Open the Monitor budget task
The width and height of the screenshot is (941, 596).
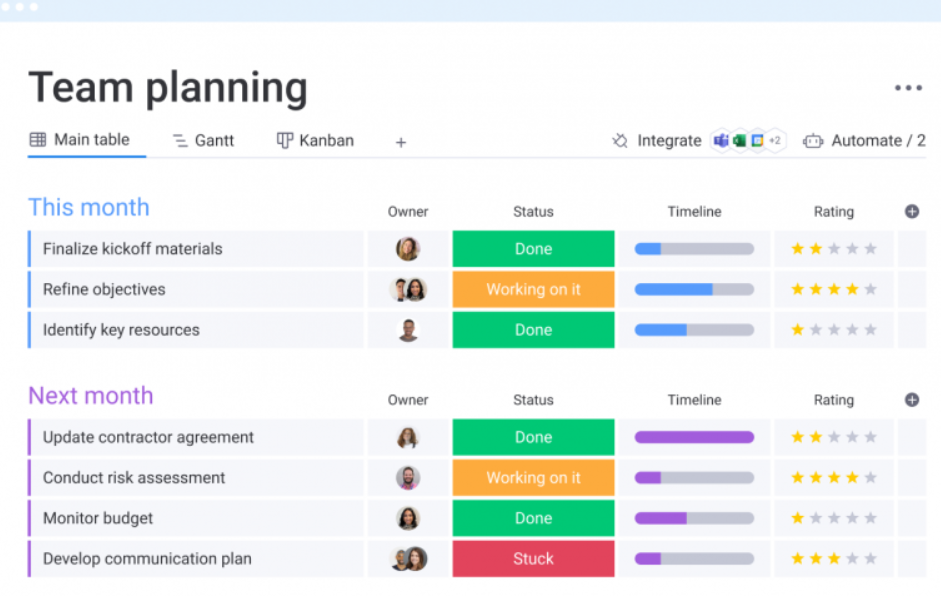[x=98, y=519]
